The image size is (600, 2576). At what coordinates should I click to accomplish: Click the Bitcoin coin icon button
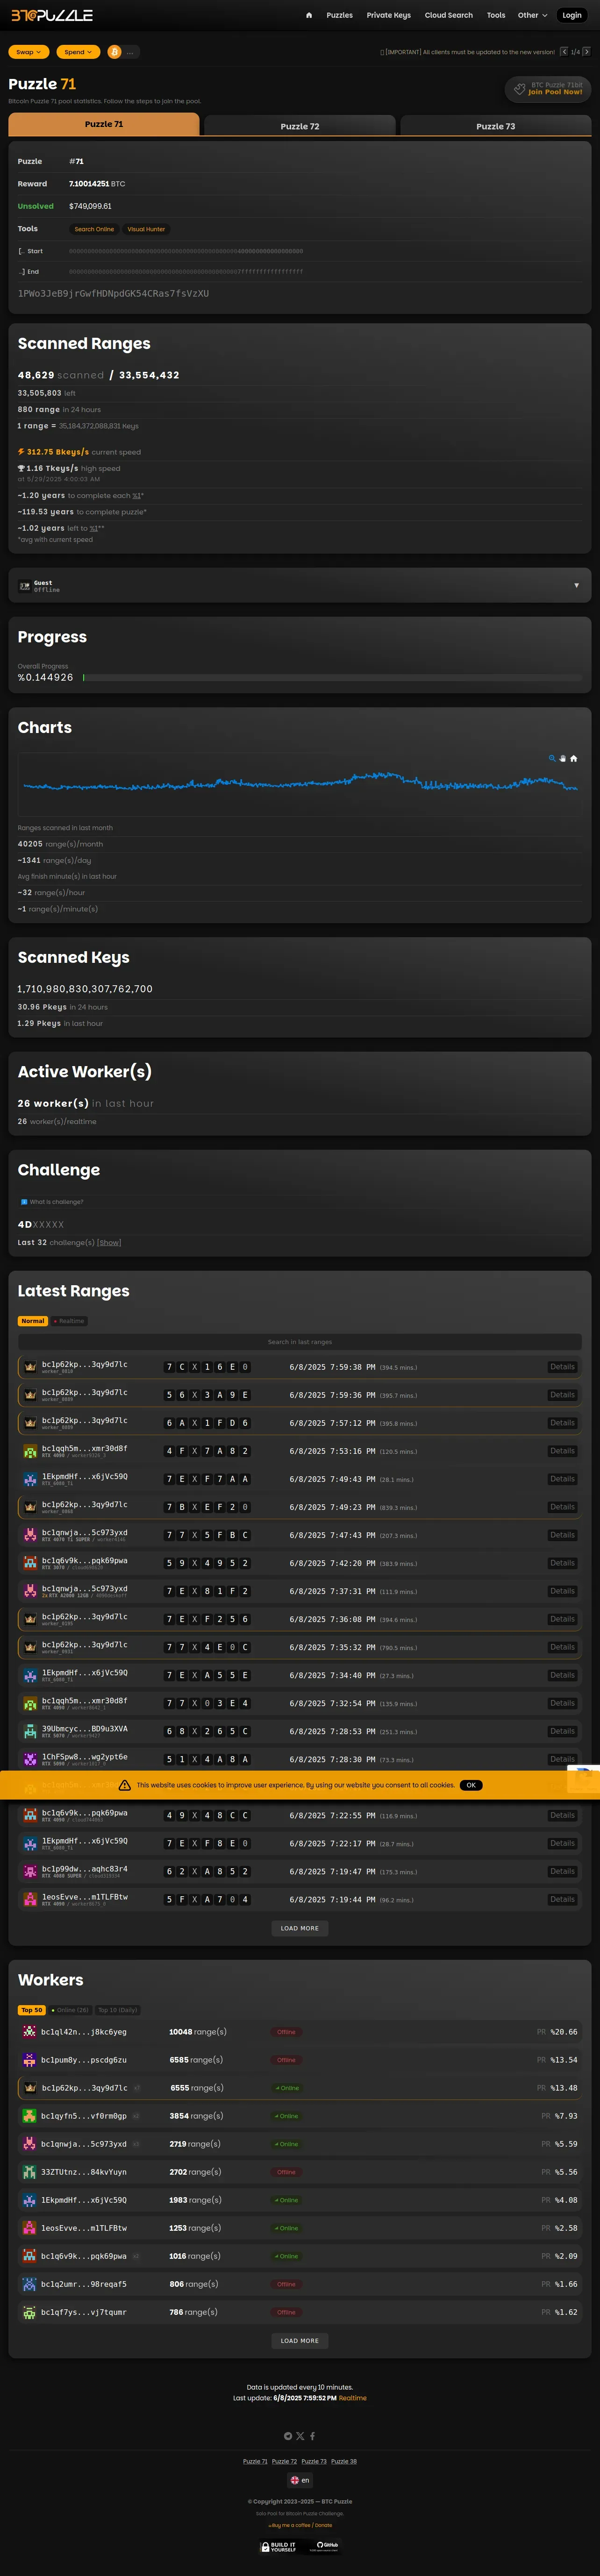pos(114,52)
